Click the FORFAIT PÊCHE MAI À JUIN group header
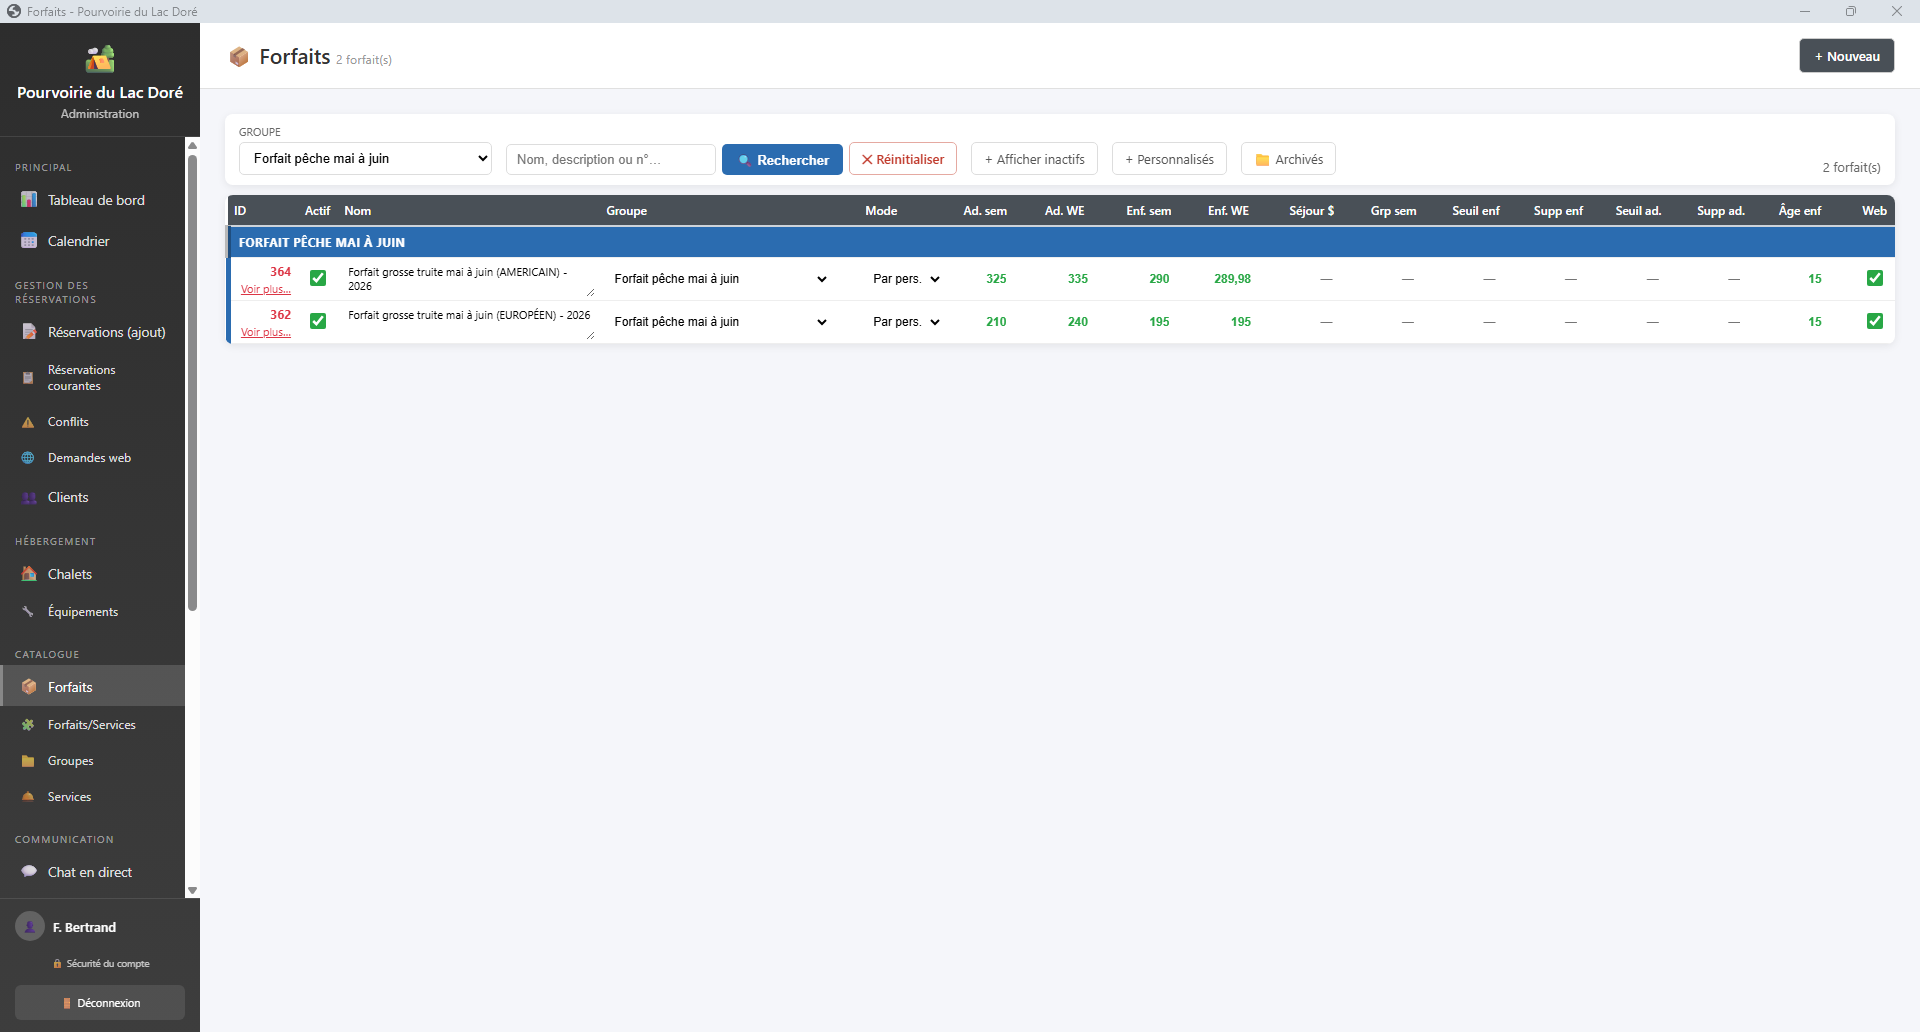 point(1061,242)
